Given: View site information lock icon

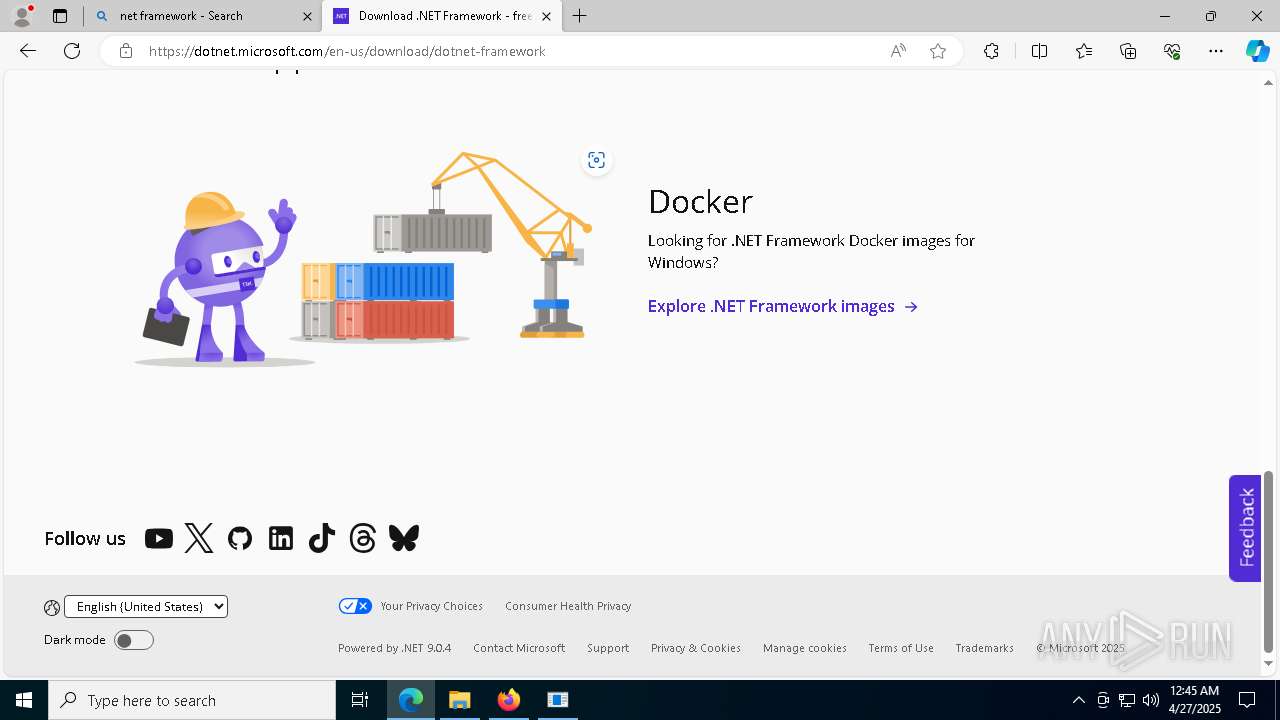Looking at the screenshot, I should point(125,51).
